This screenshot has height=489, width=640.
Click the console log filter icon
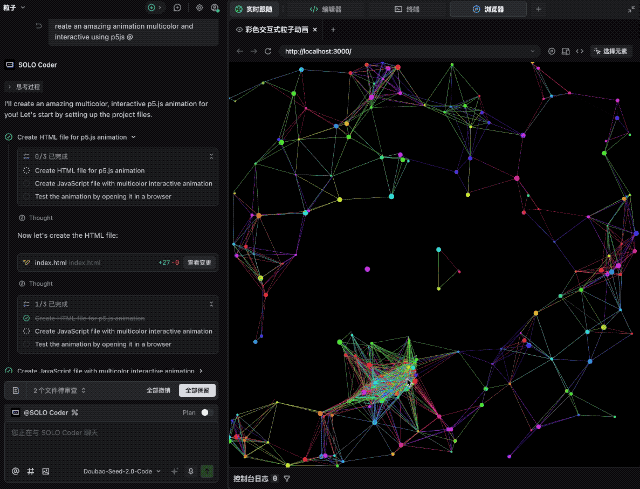tap(287, 479)
